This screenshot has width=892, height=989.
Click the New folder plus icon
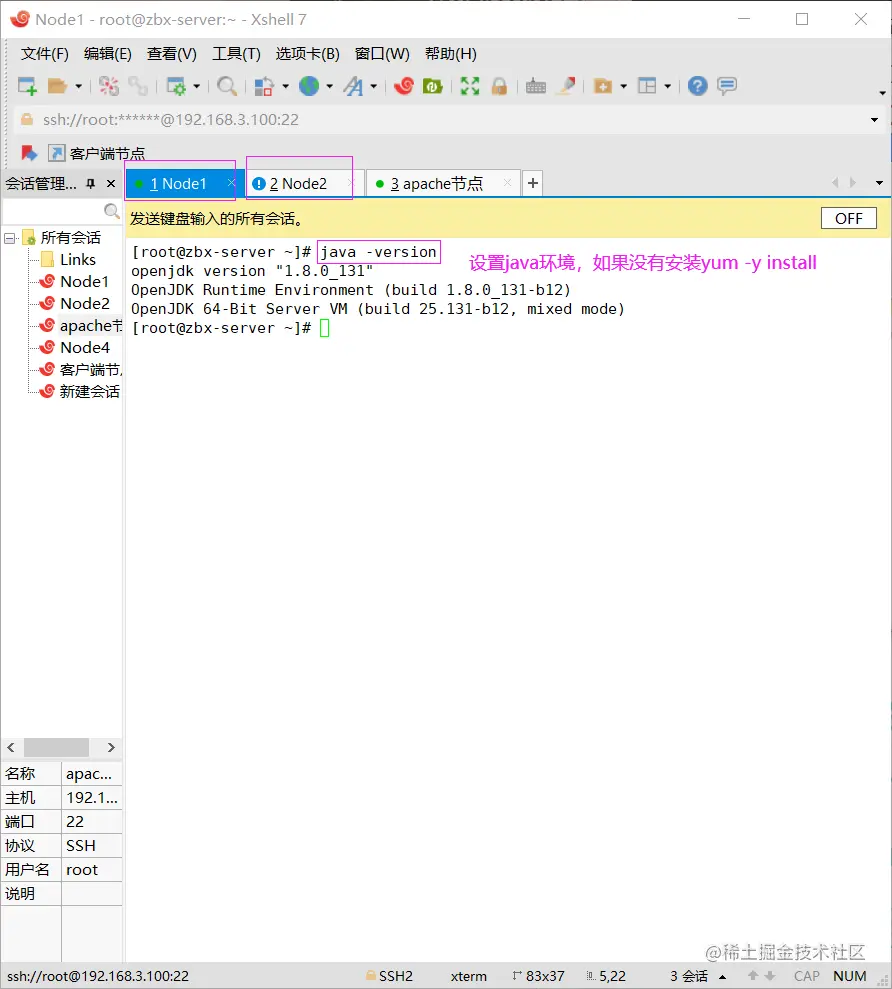coord(603,86)
